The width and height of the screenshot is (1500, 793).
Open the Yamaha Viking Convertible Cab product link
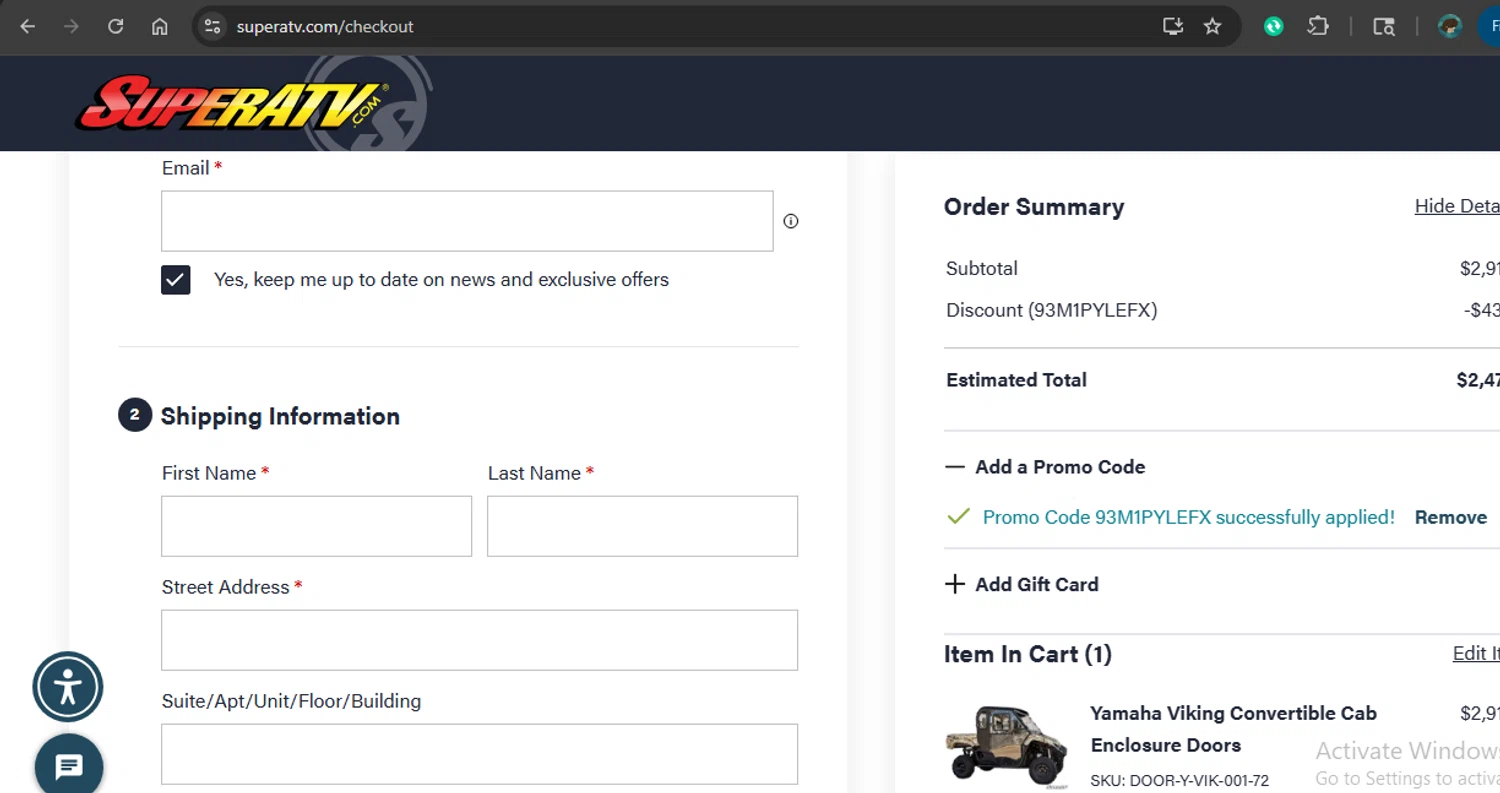coord(1233,729)
